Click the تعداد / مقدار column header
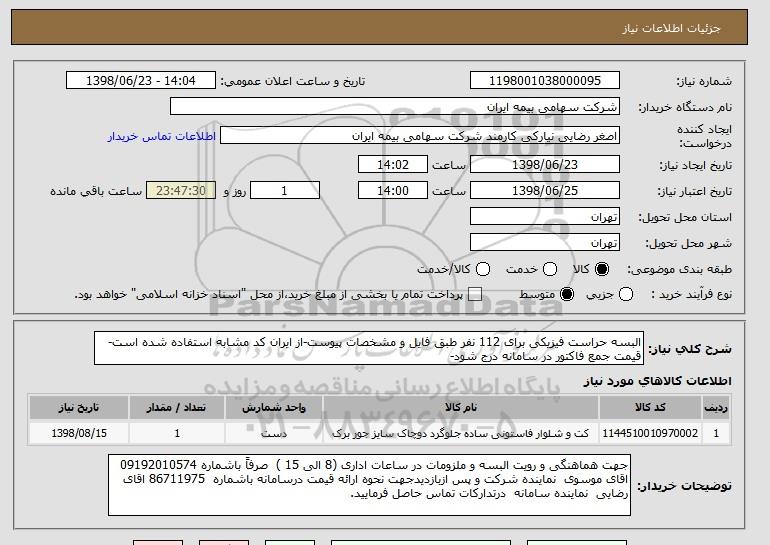770x545 pixels. coord(177,408)
